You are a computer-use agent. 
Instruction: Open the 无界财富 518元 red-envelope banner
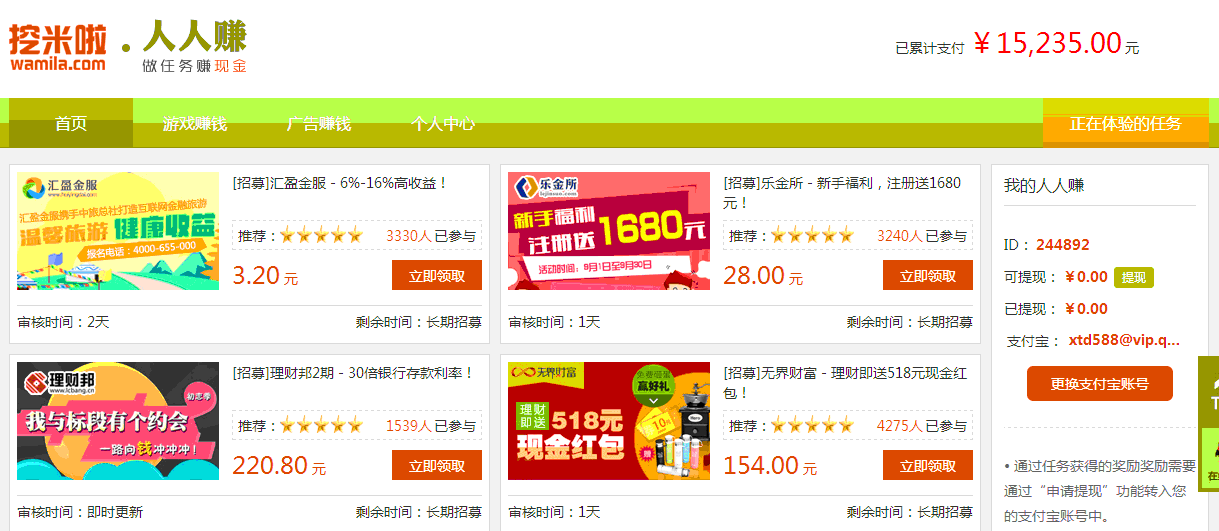click(x=609, y=421)
